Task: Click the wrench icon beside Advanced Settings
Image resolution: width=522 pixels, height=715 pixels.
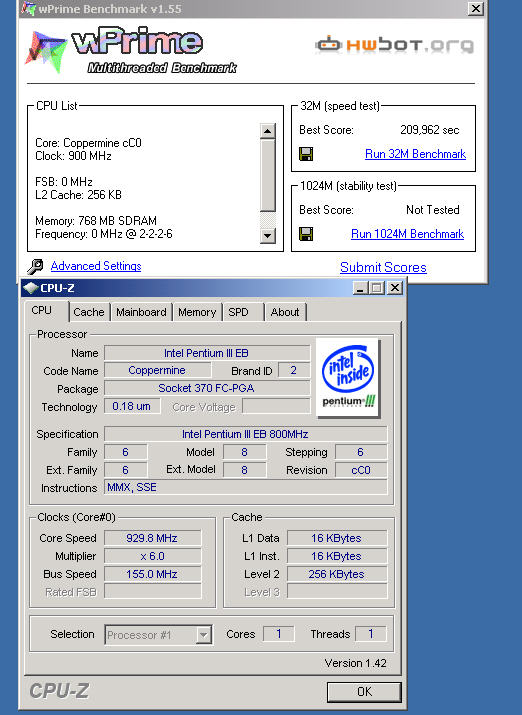Action: [35, 266]
